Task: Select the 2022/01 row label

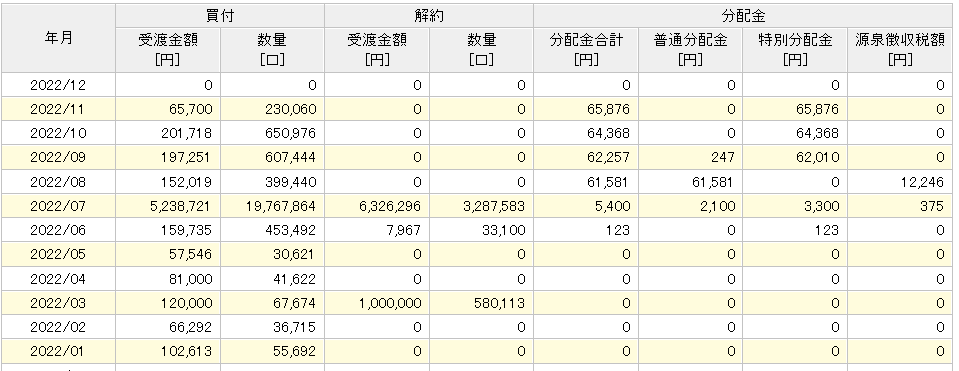Action: coord(58,352)
